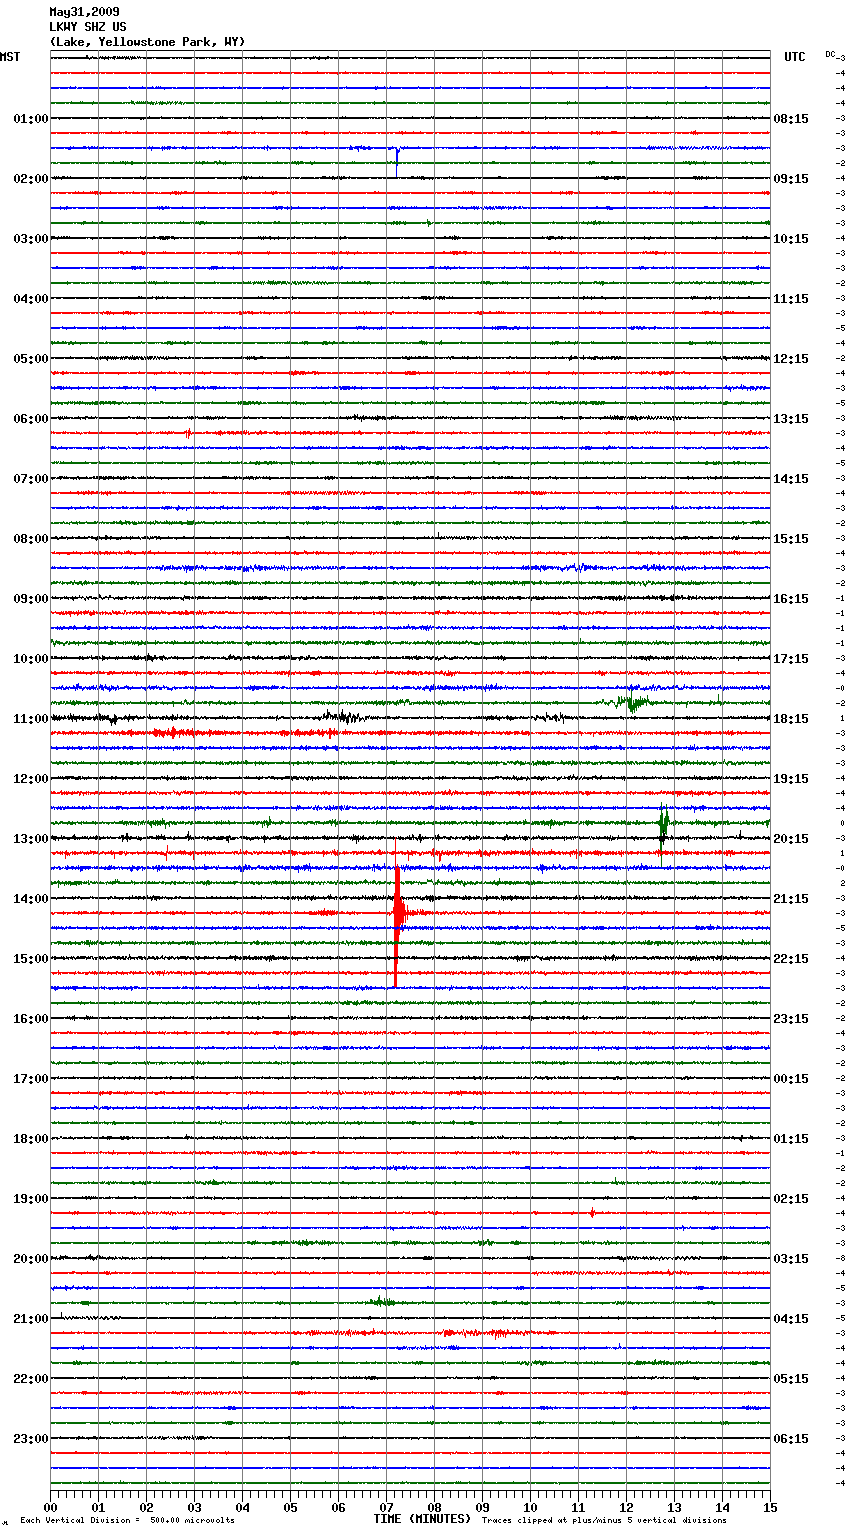850x1534 pixels.
Task: Click the 07 minute tick label
Action: [x=386, y=1507]
